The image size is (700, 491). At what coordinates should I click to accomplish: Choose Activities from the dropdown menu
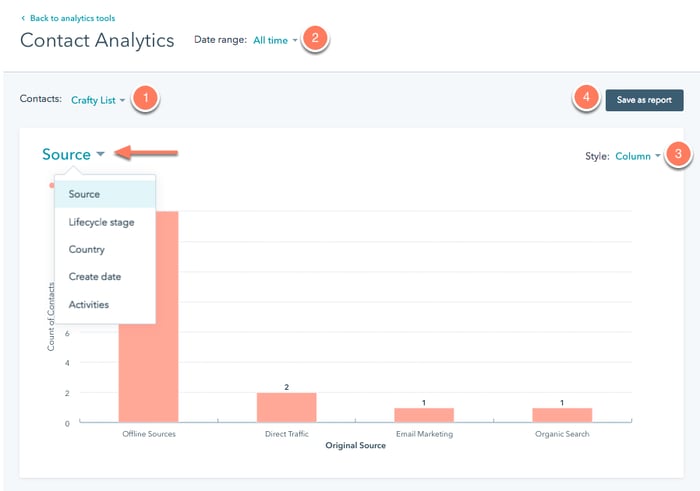(x=105, y=304)
